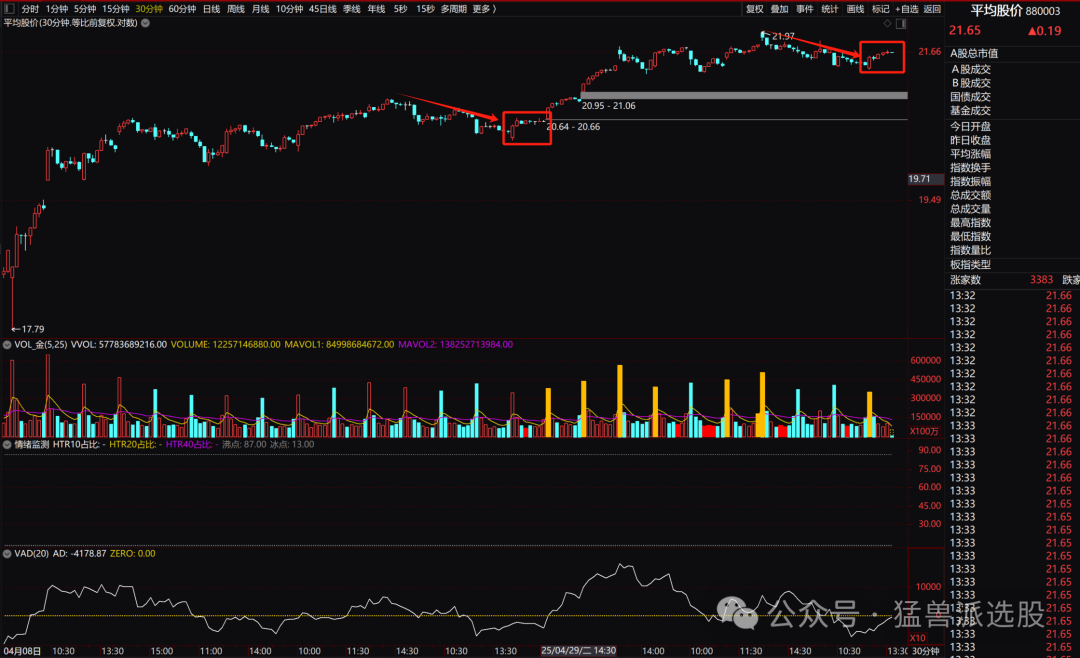The width and height of the screenshot is (1080, 658).
Task: Open the 多周期 multi-period view
Action: coord(454,9)
